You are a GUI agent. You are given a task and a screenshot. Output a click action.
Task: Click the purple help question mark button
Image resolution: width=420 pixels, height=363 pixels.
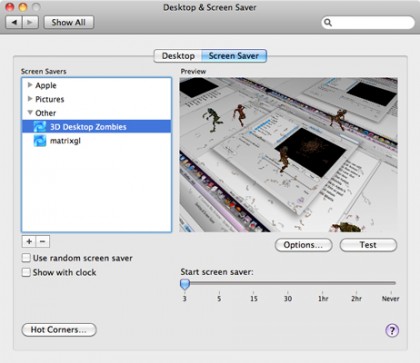(x=392, y=330)
